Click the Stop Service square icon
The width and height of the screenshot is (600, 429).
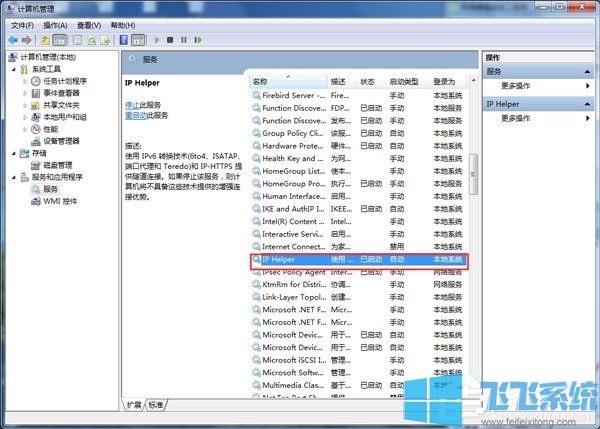[x=170, y=40]
